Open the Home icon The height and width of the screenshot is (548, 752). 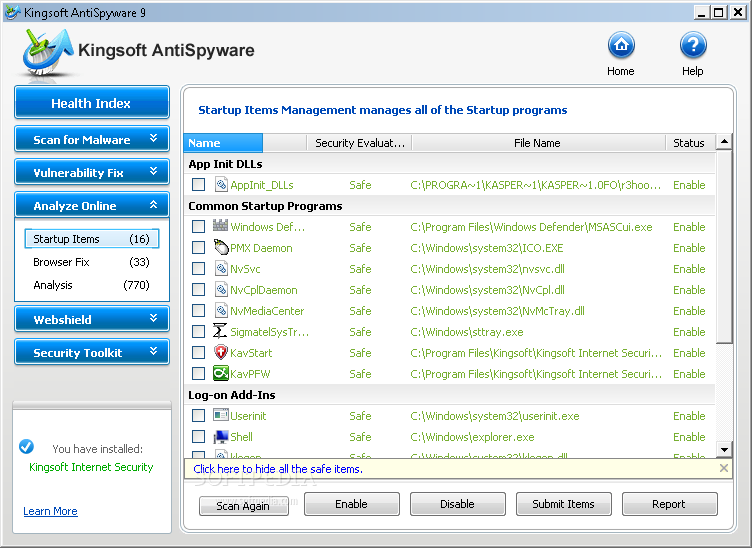621,46
